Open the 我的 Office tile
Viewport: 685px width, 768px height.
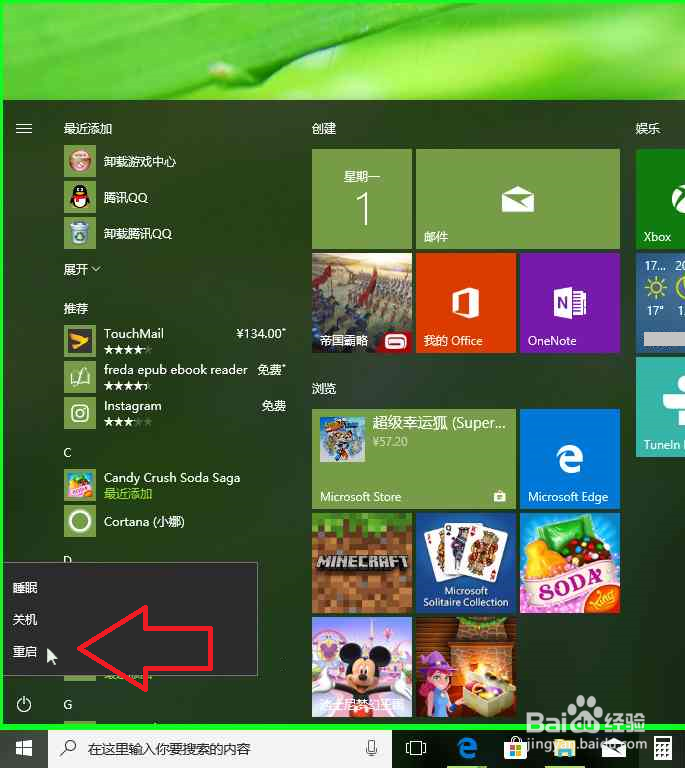point(466,303)
